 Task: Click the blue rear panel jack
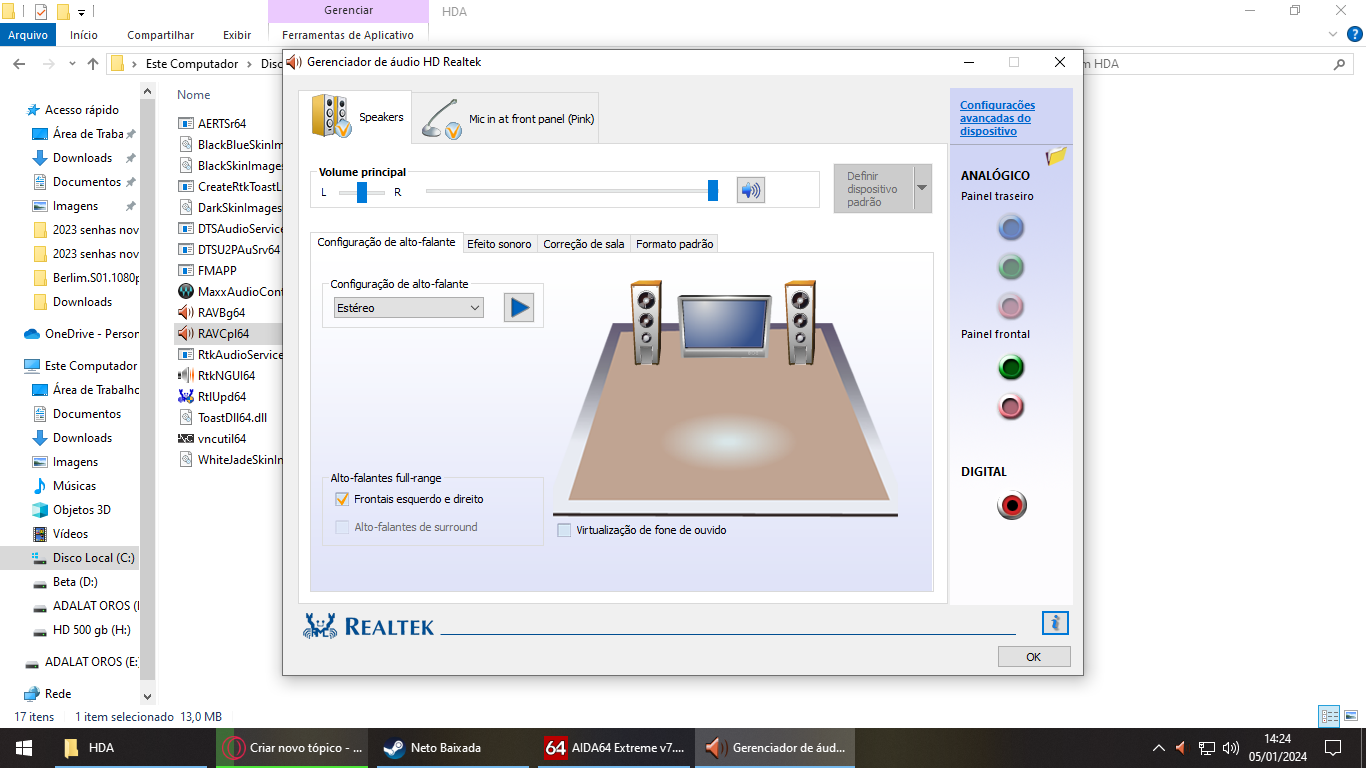[x=1011, y=228]
